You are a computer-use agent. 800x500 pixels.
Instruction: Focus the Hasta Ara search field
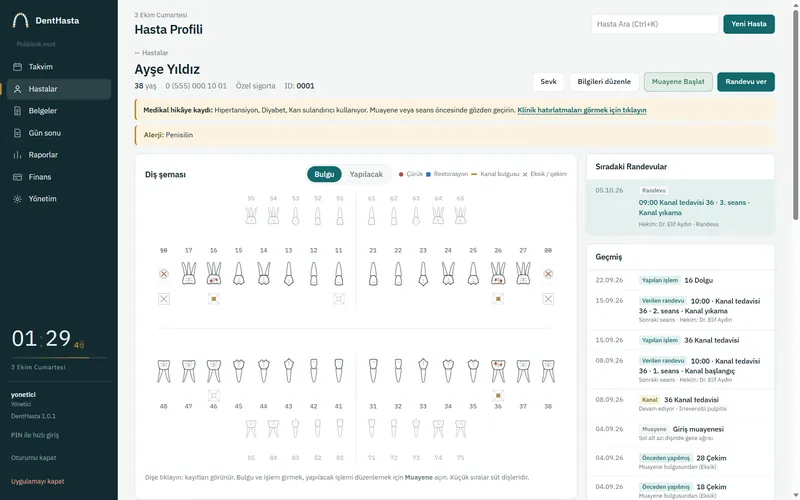[x=655, y=24]
